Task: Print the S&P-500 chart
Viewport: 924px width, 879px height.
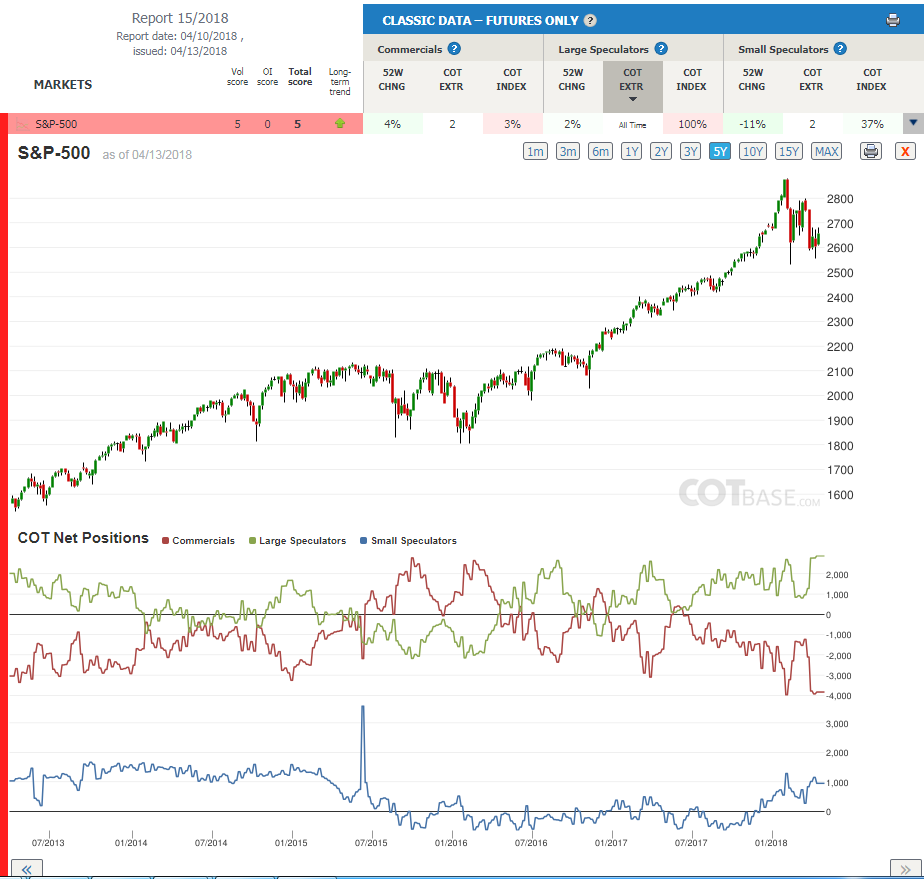Action: pyautogui.click(x=871, y=151)
